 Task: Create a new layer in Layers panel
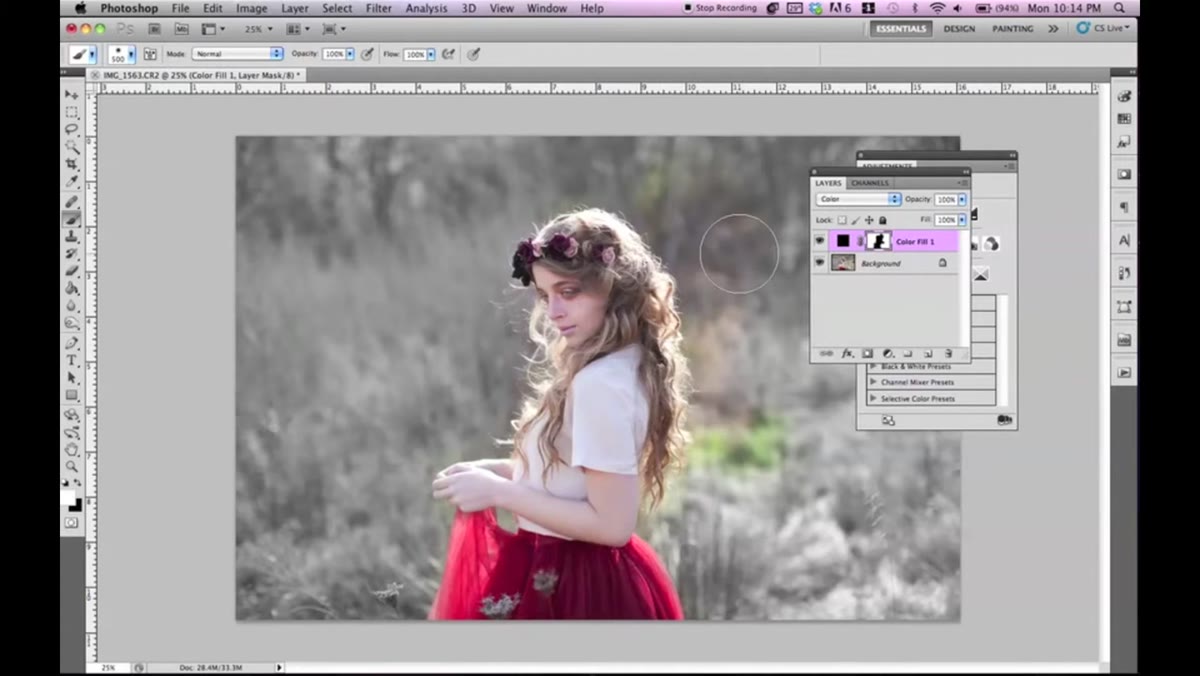click(928, 353)
